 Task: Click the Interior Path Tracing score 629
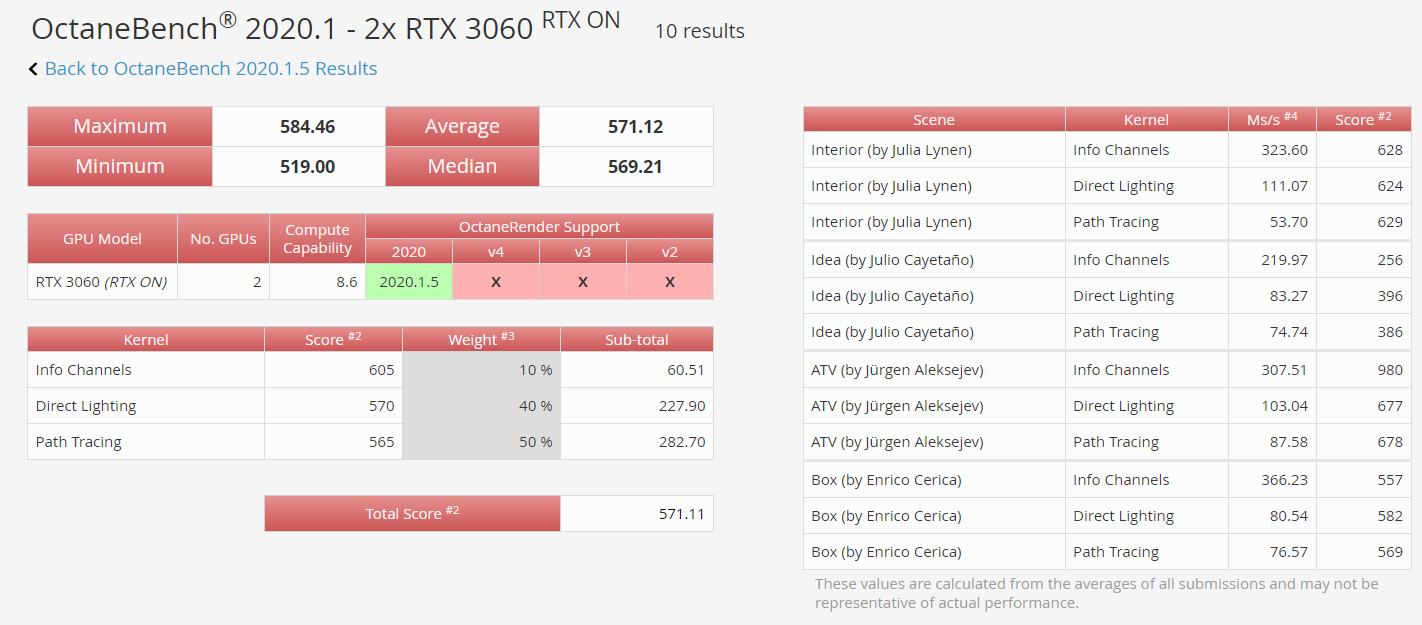pyautogui.click(x=1390, y=222)
